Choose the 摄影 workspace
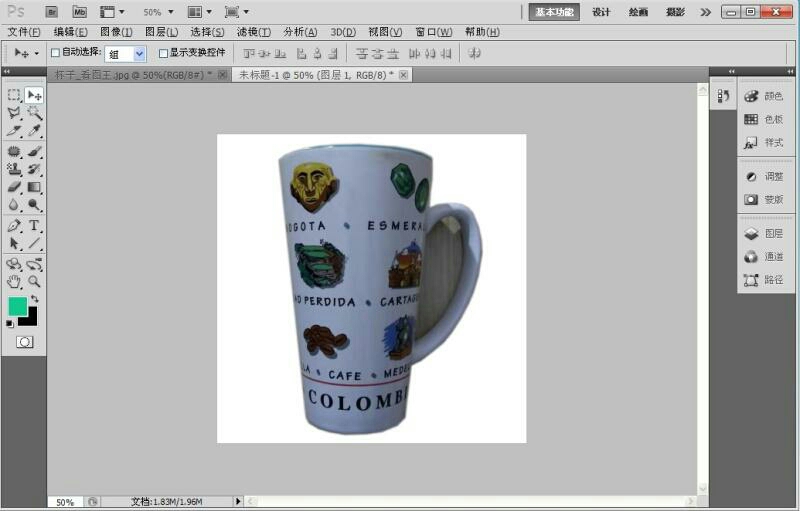Viewport: 800px width, 511px height. pos(675,12)
